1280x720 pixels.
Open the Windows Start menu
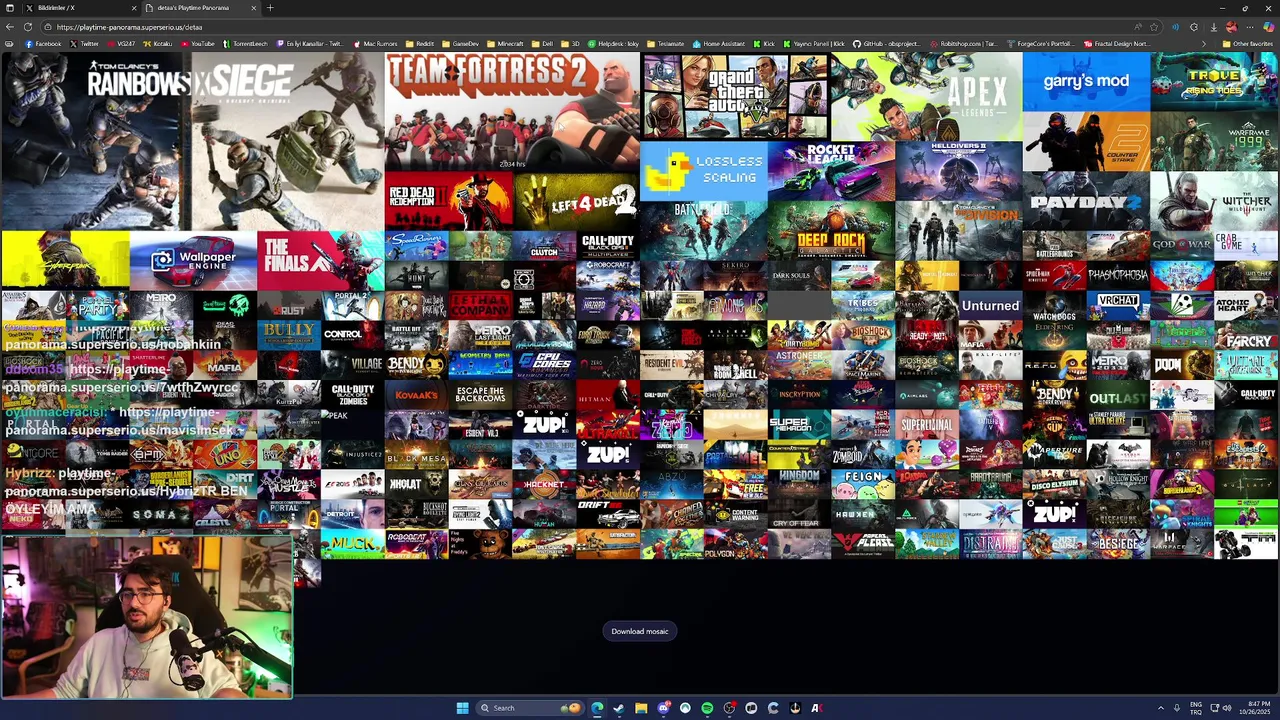(x=462, y=708)
